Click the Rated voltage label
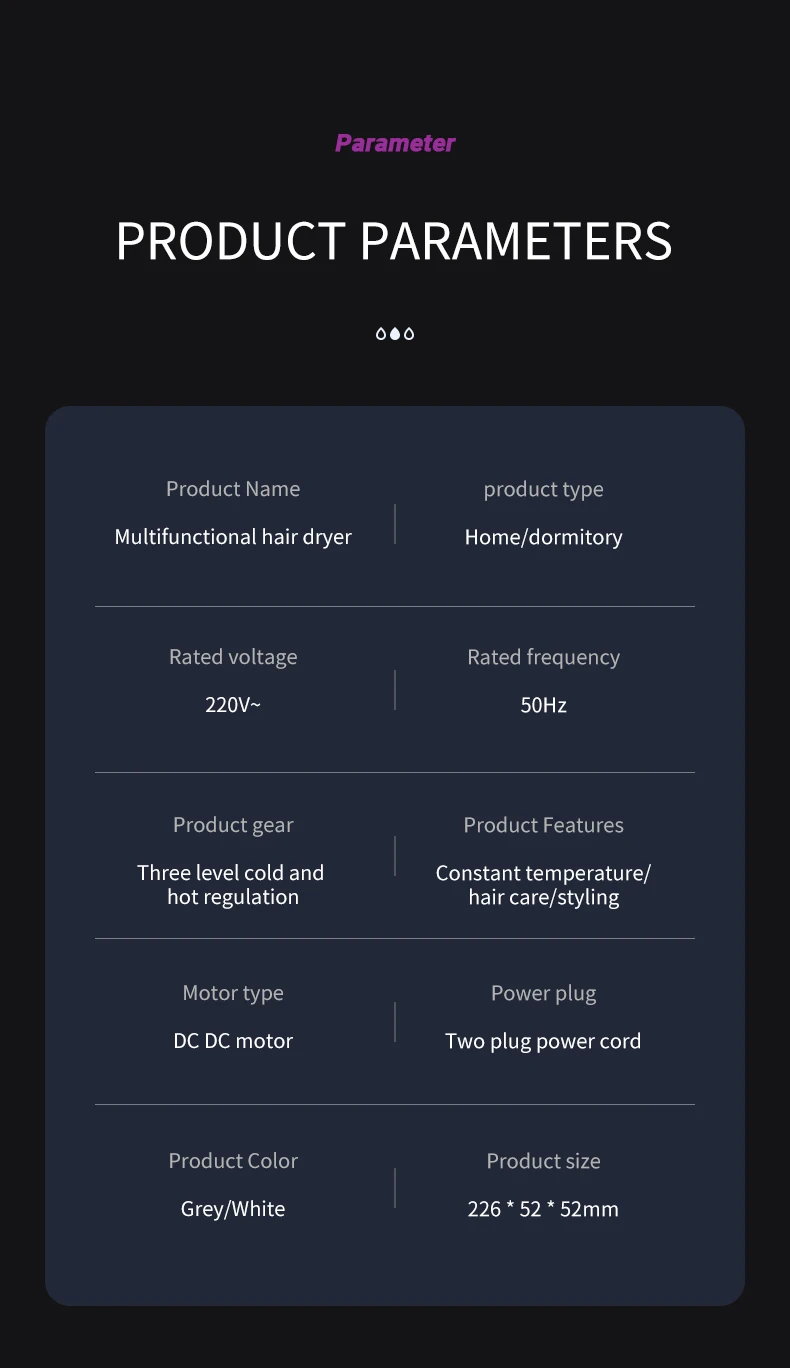This screenshot has width=790, height=1368. [233, 657]
